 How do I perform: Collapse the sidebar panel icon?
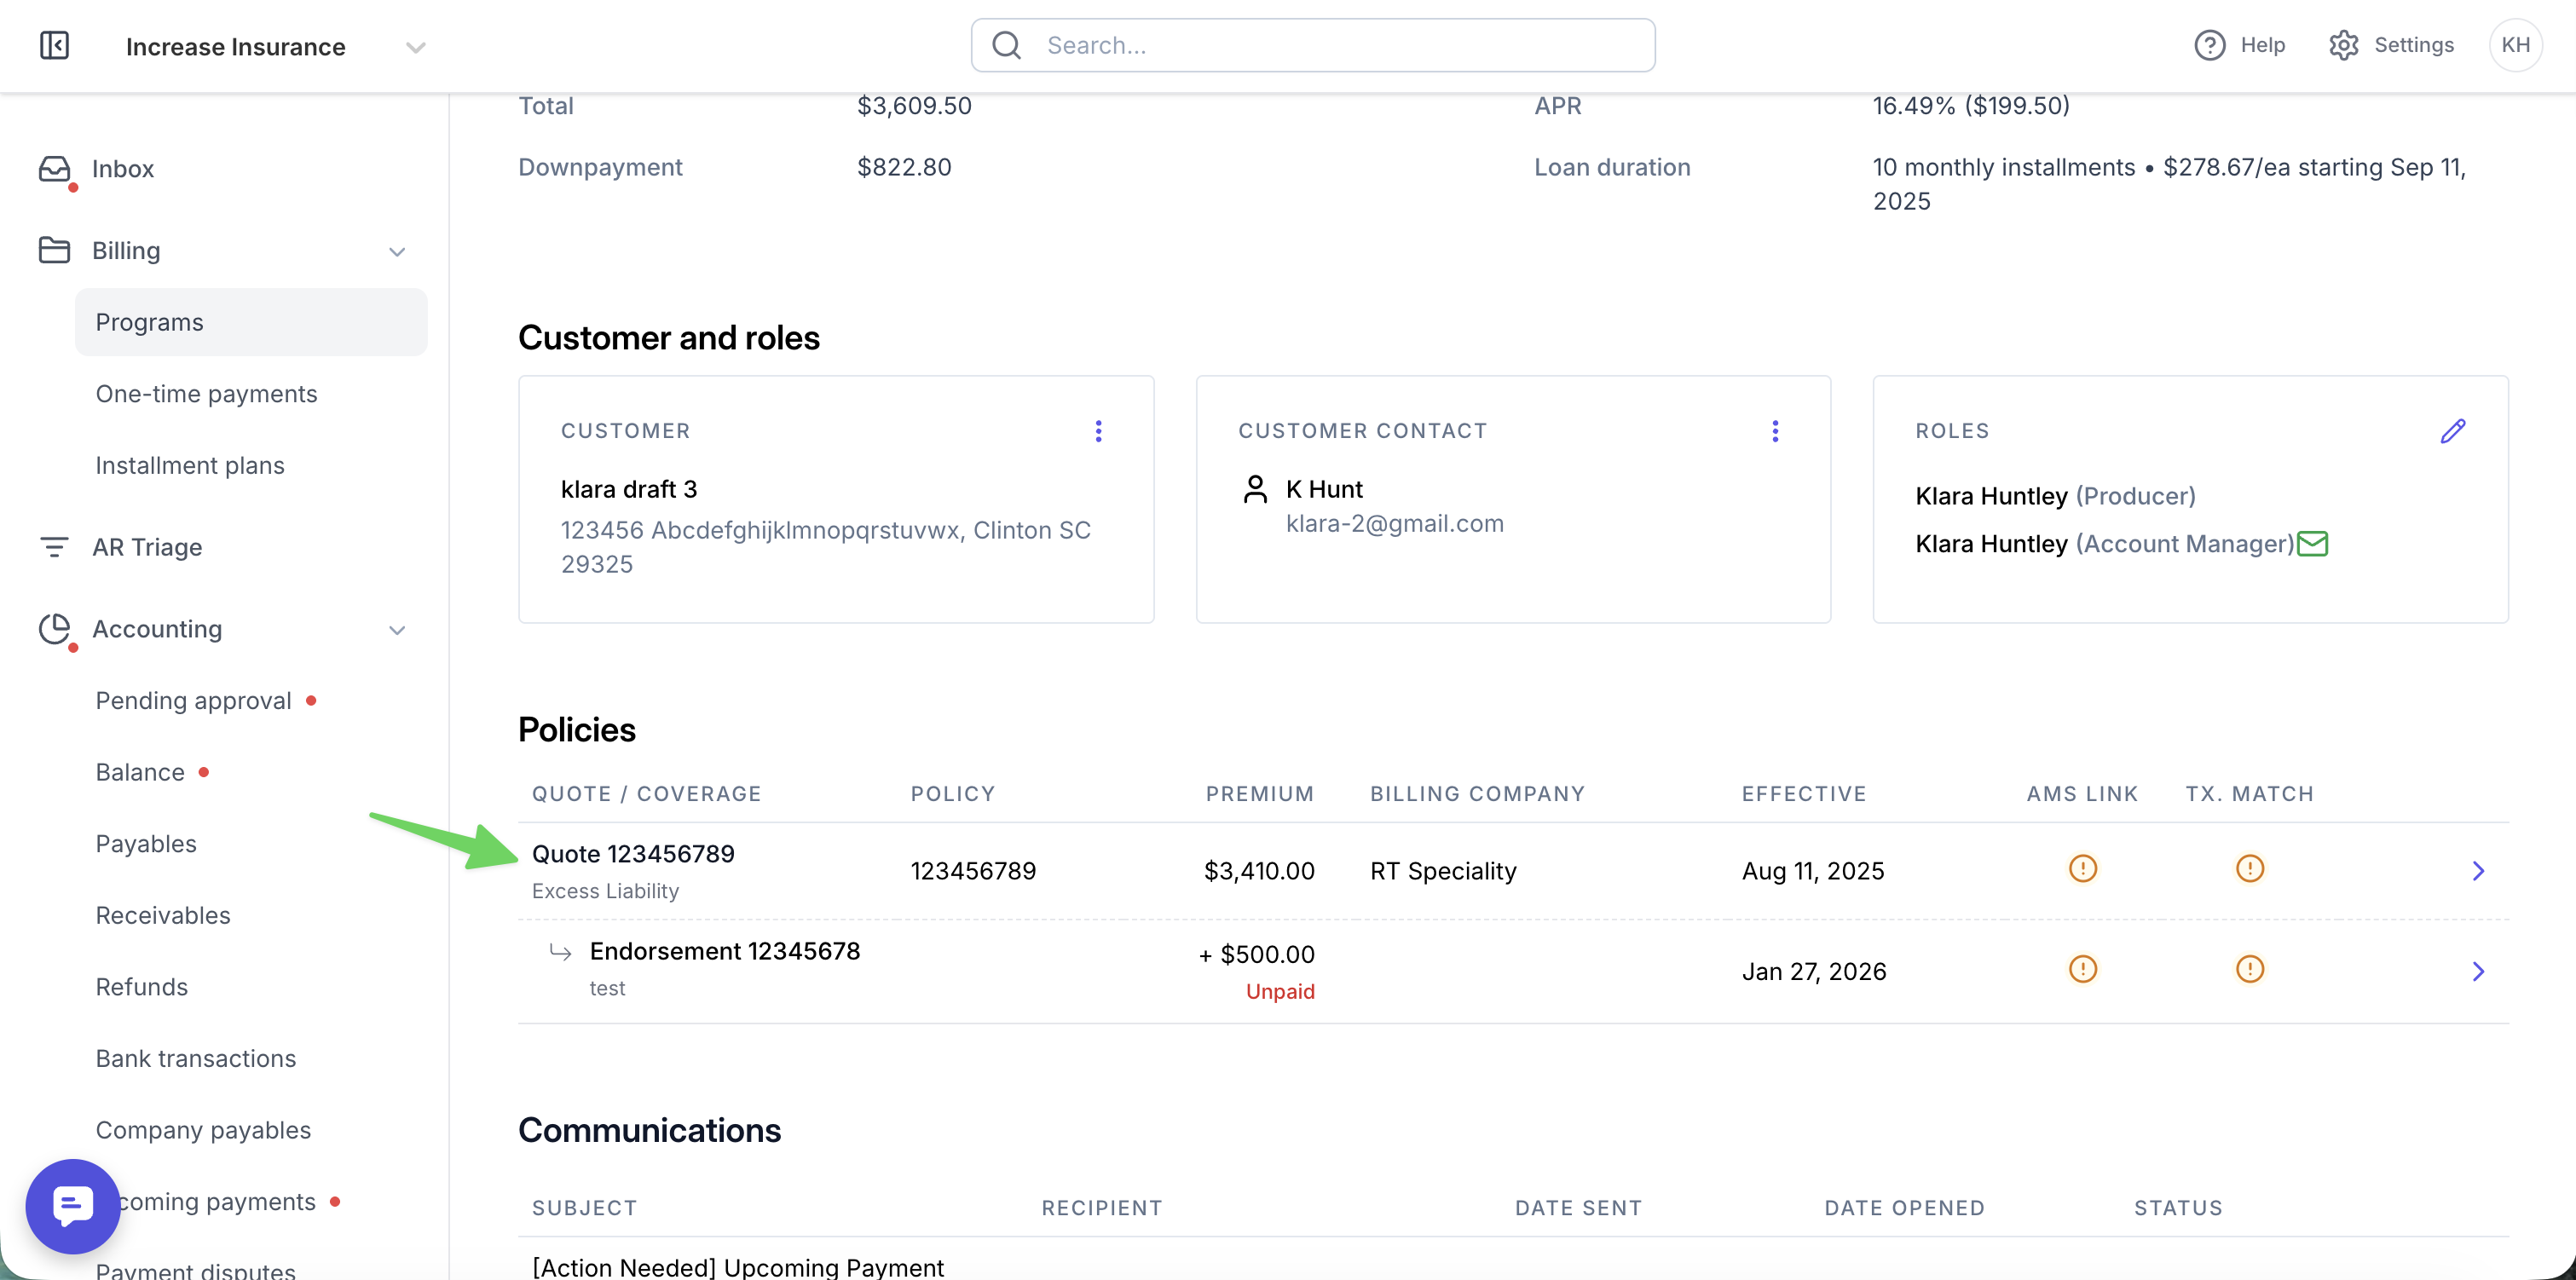(54, 45)
